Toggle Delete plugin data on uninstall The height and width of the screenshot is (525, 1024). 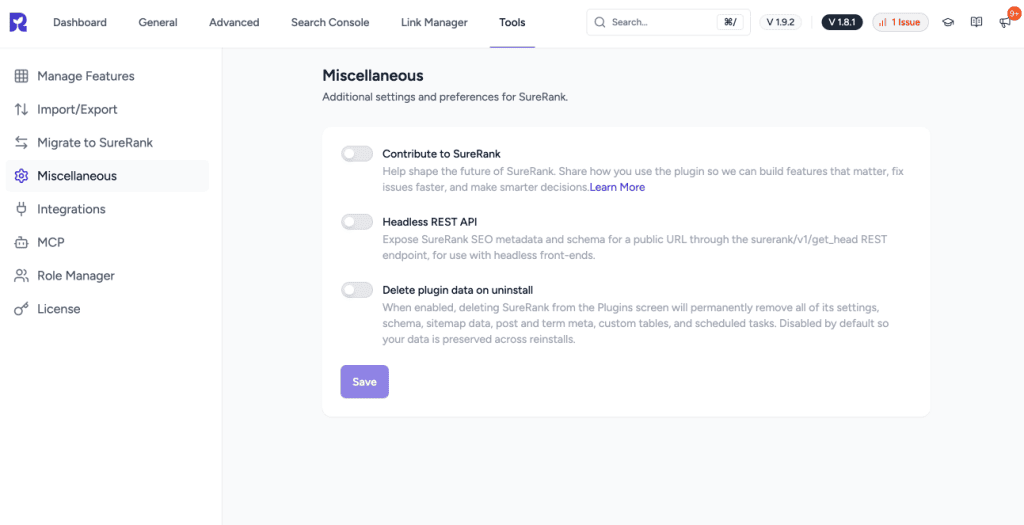(357, 290)
